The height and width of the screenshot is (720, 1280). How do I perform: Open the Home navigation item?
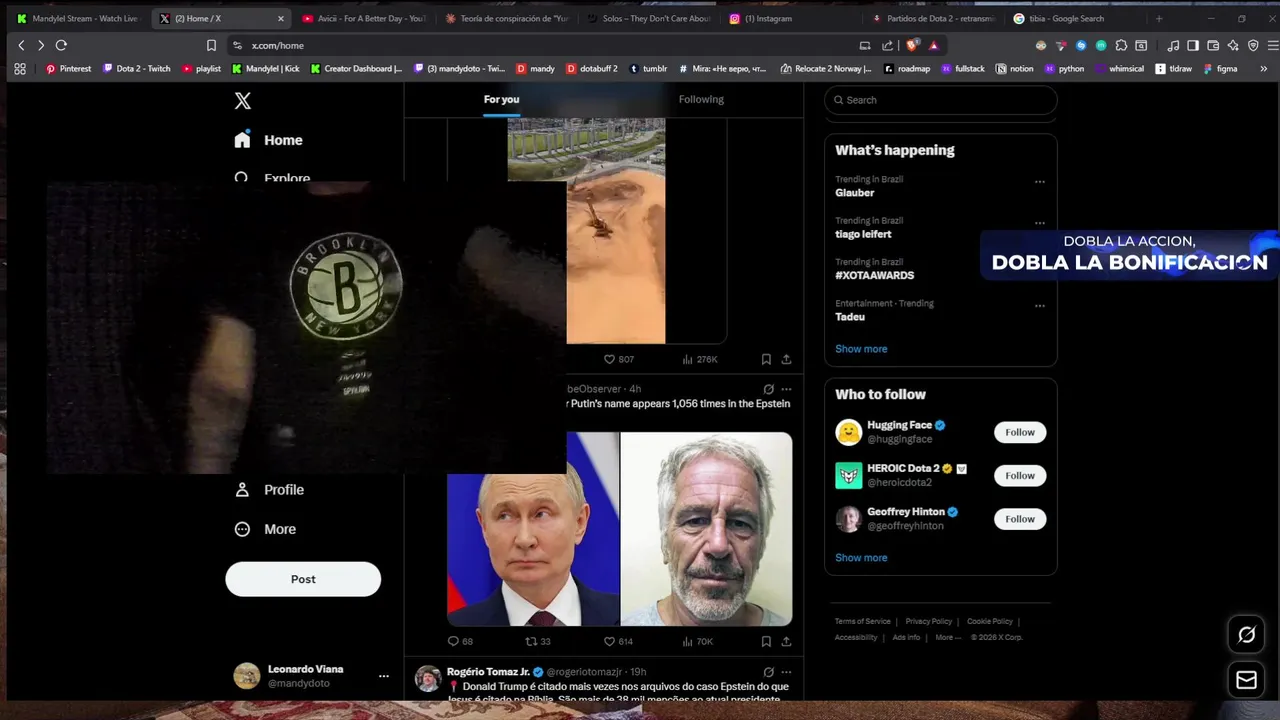[x=268, y=140]
